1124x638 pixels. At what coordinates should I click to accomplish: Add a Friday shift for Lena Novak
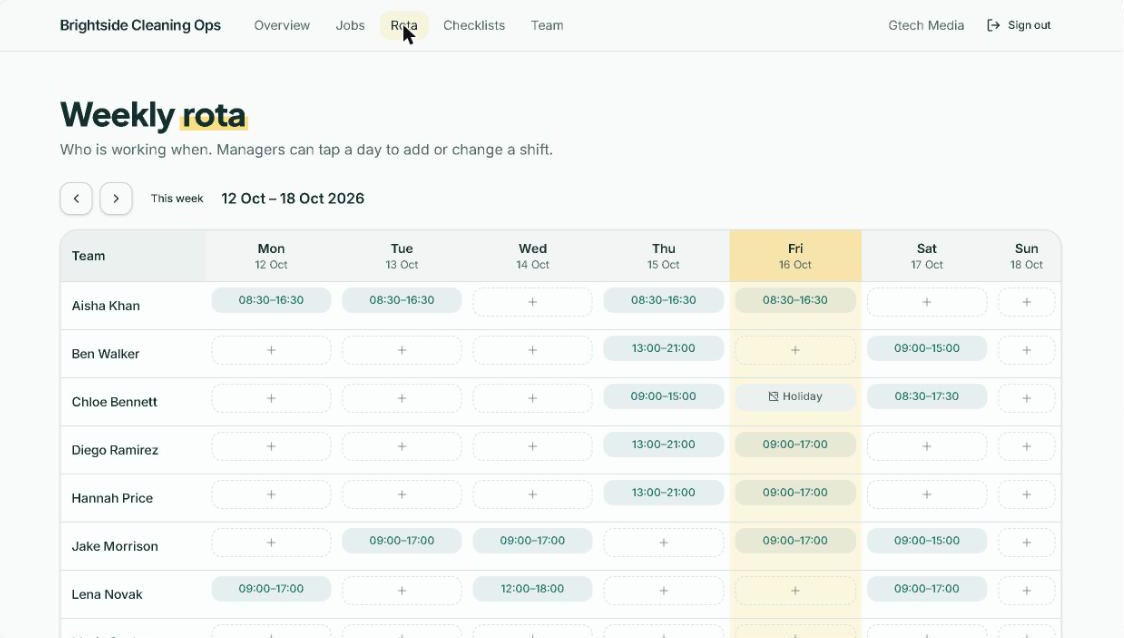795,591
